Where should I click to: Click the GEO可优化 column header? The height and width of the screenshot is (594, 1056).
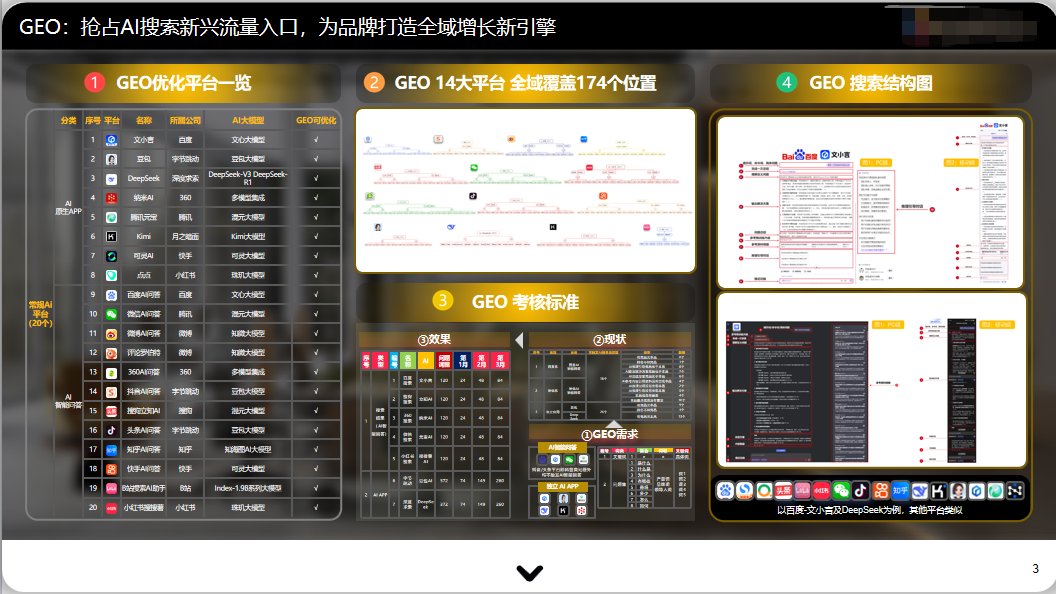[x=316, y=121]
